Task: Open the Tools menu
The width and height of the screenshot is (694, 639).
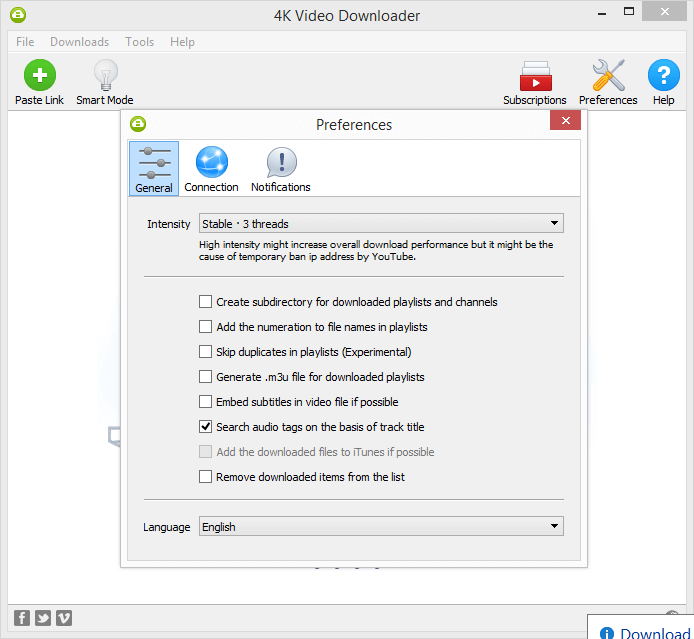Action: pyautogui.click(x=139, y=42)
